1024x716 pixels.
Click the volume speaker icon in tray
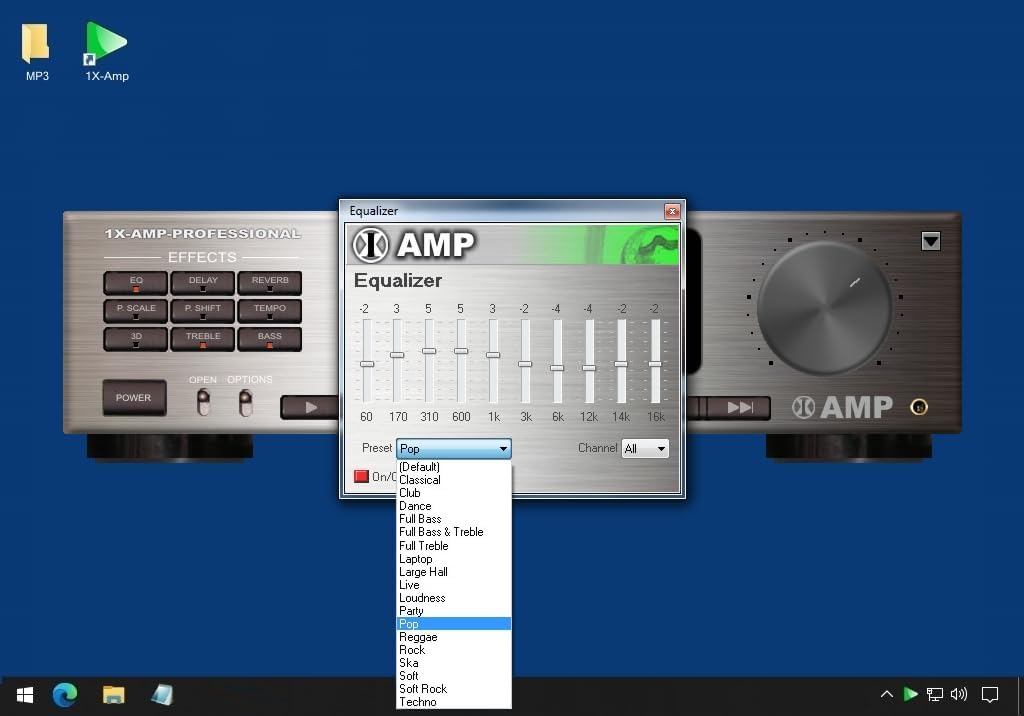coord(959,694)
